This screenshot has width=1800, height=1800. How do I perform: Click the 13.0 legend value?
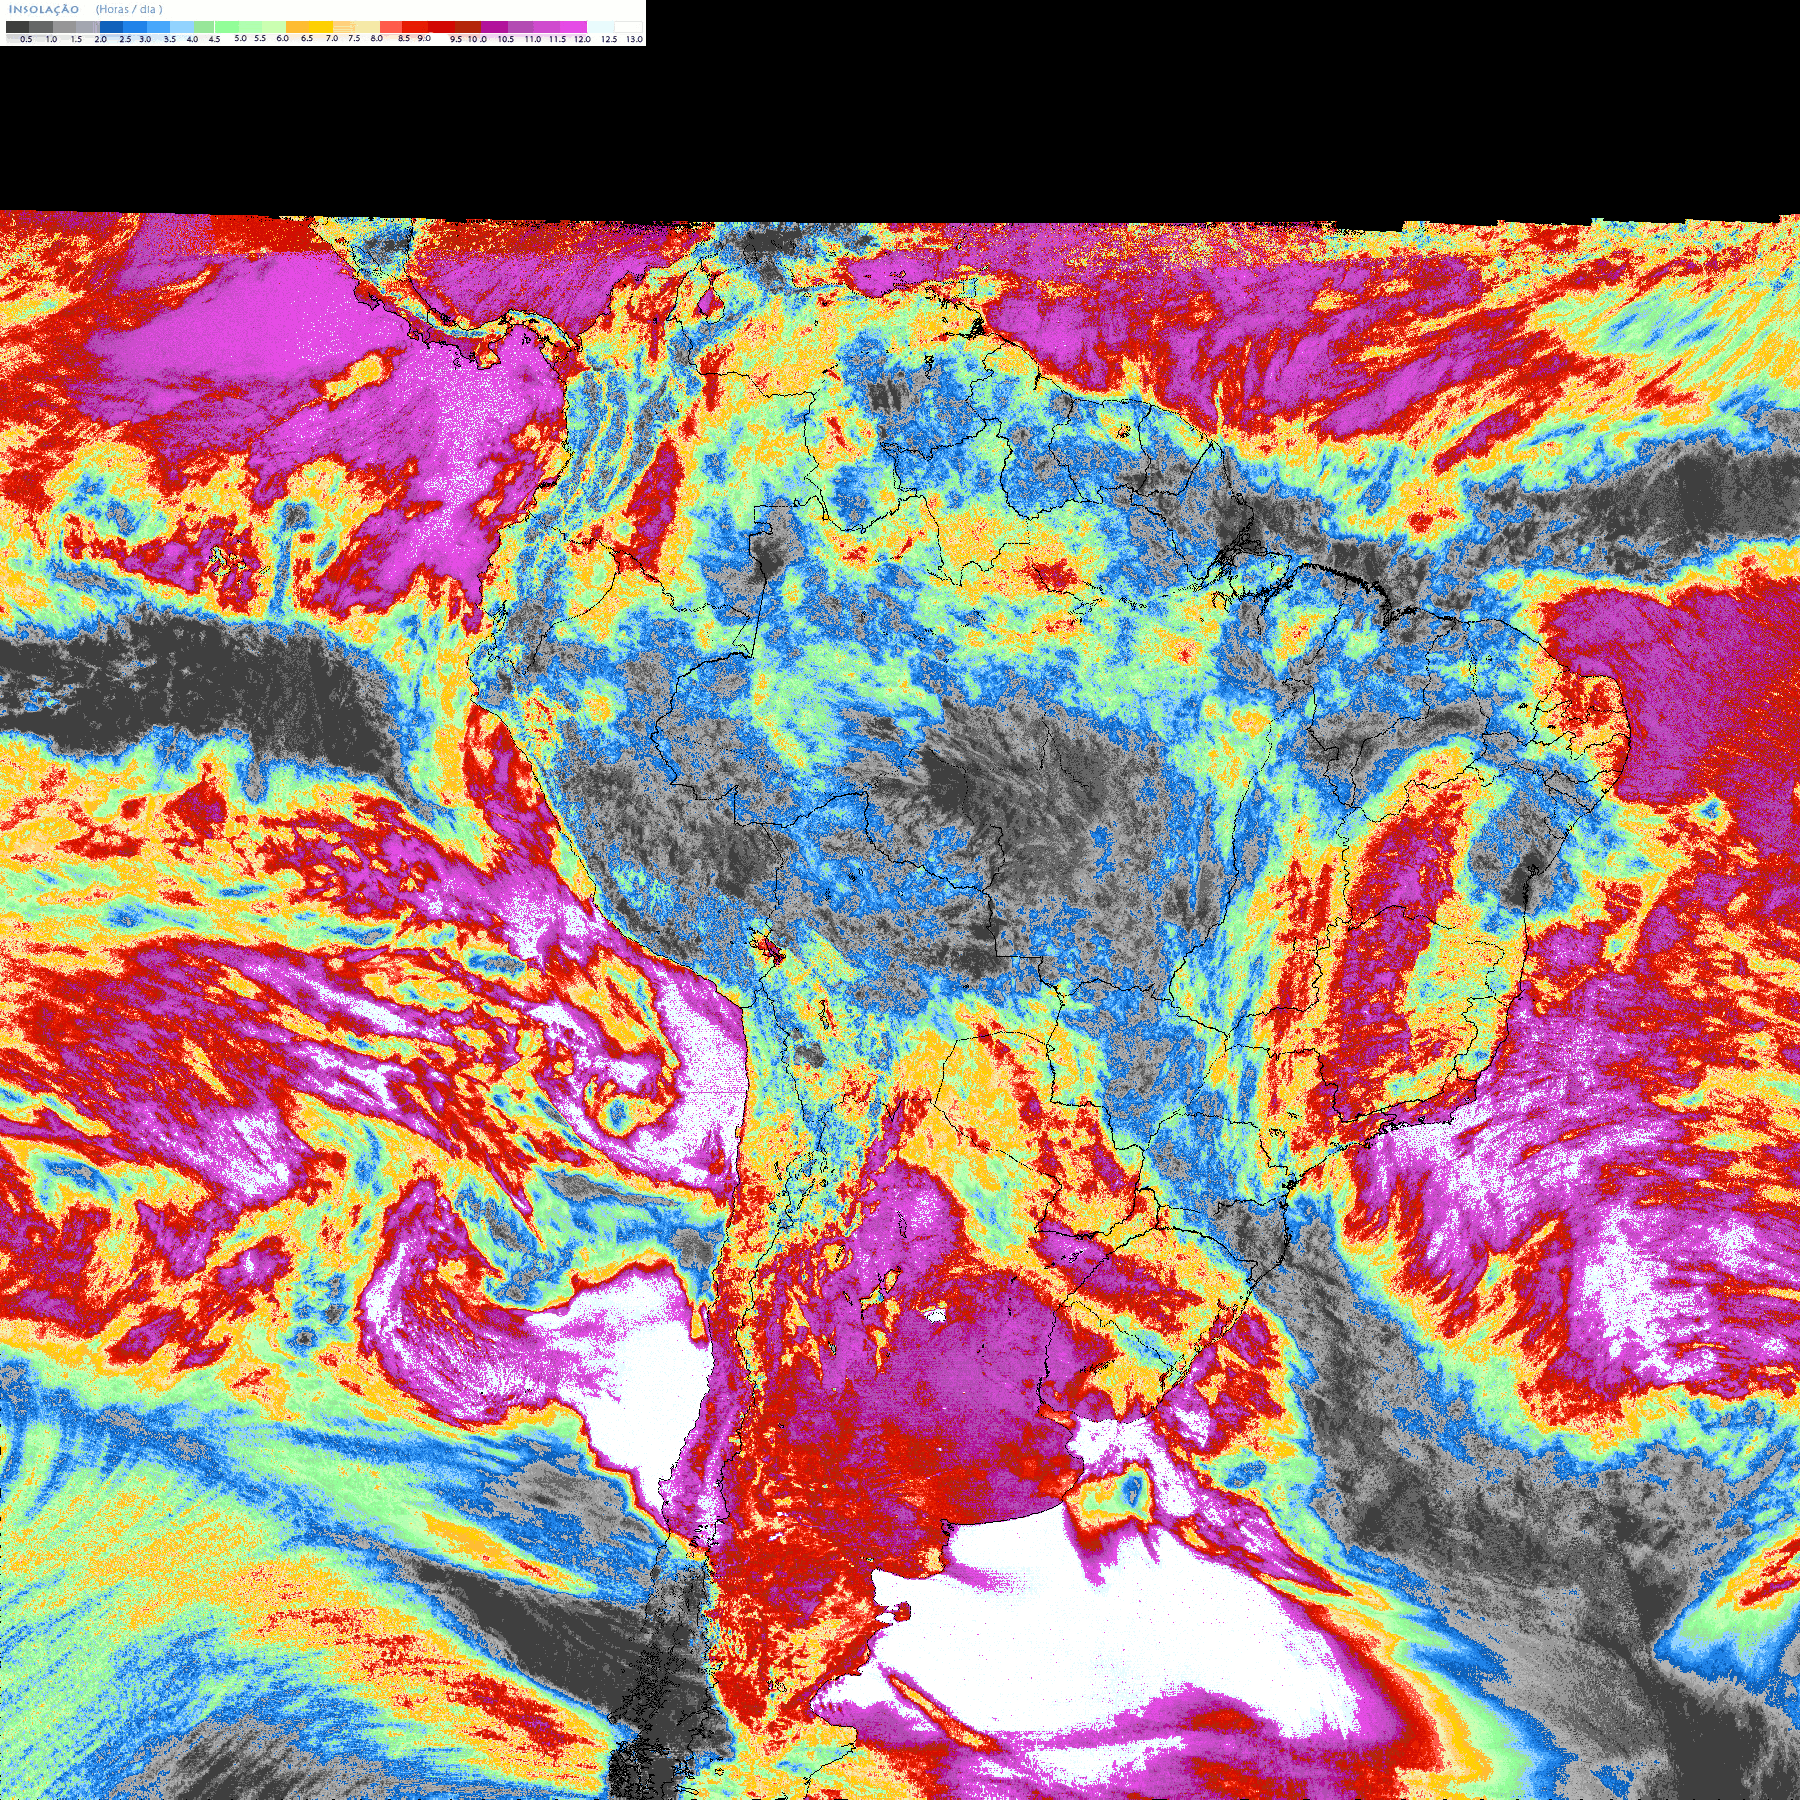pos(634,39)
